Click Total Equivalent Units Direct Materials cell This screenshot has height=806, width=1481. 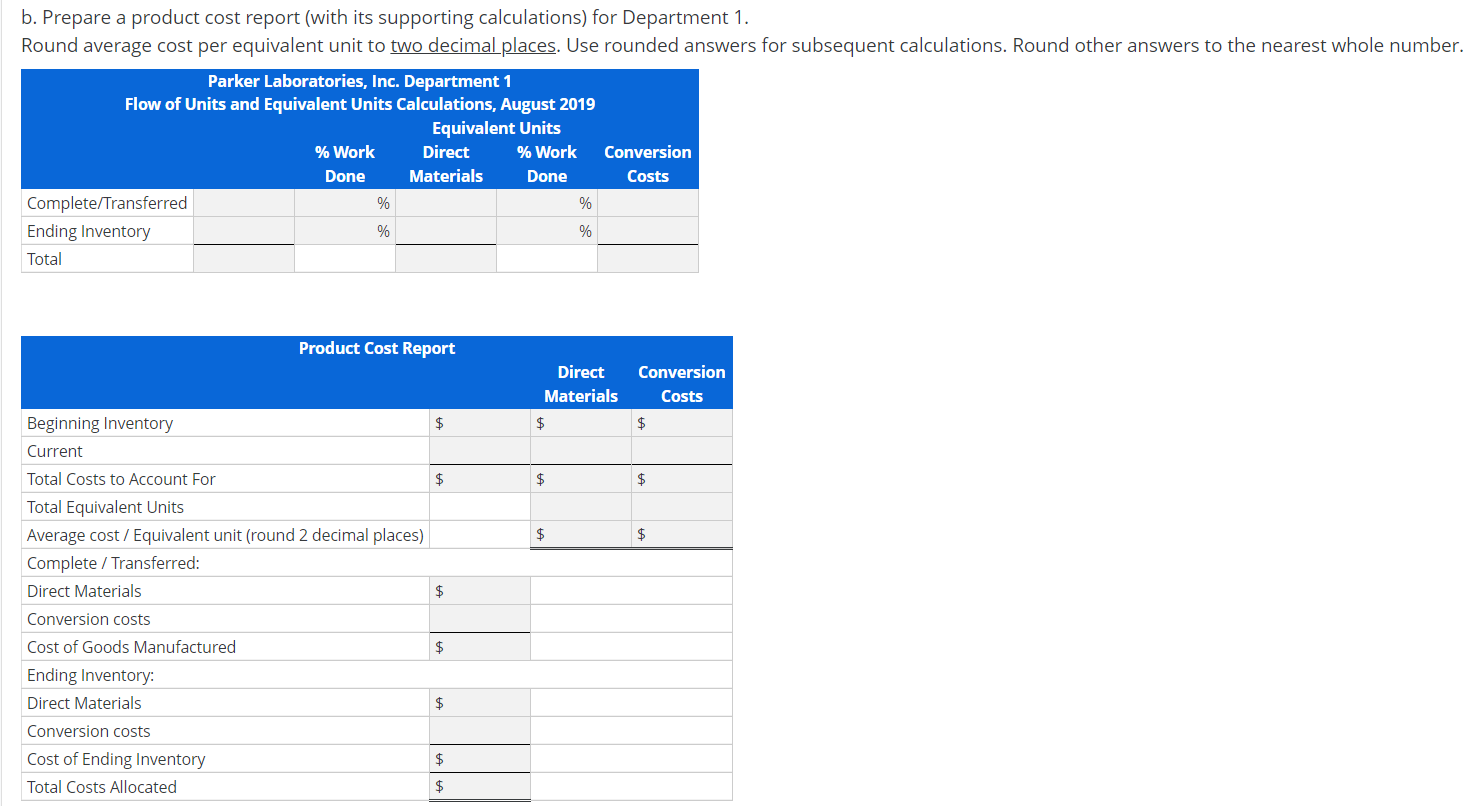coord(581,506)
